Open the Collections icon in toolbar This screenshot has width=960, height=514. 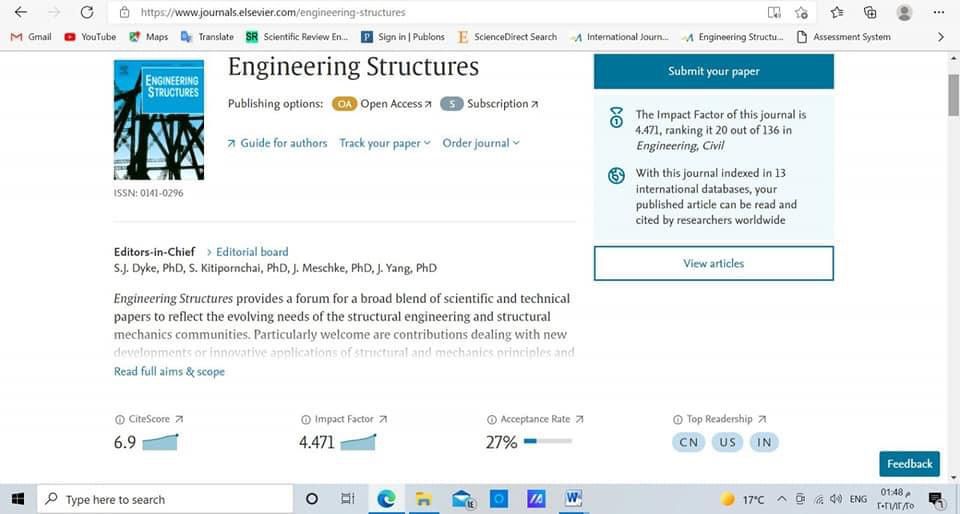[870, 12]
